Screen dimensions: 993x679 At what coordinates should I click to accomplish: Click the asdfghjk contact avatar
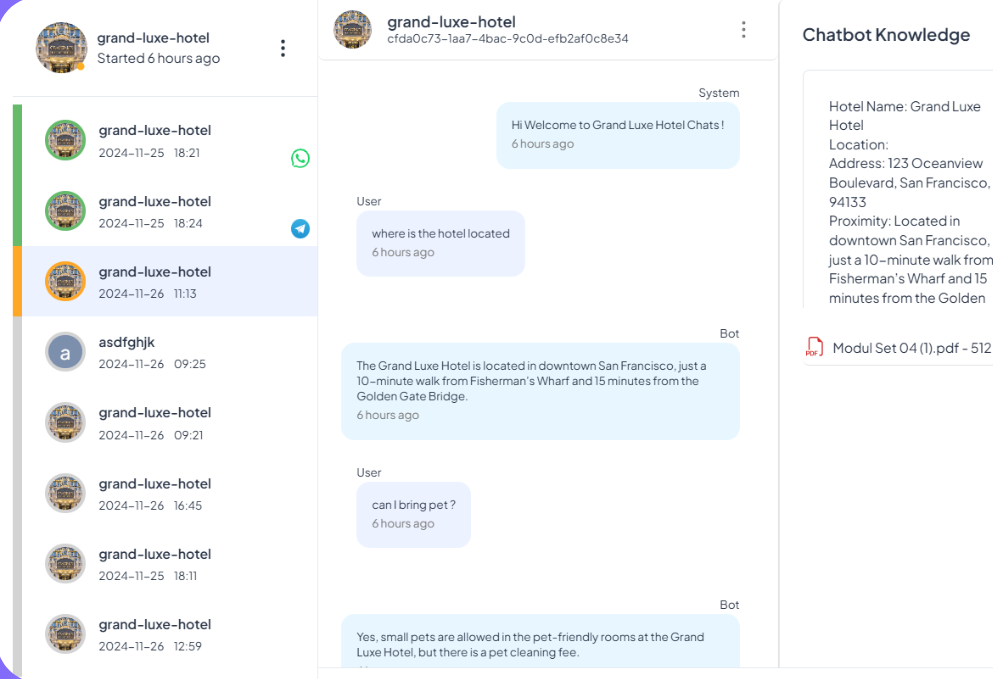tap(65, 352)
